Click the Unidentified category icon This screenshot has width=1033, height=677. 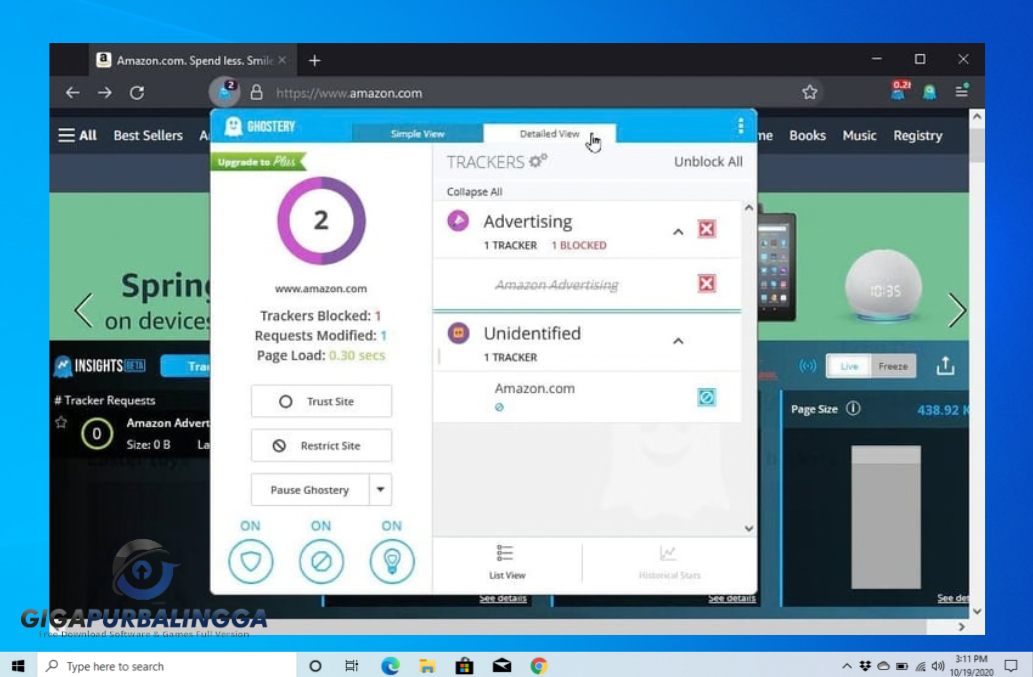(x=458, y=333)
